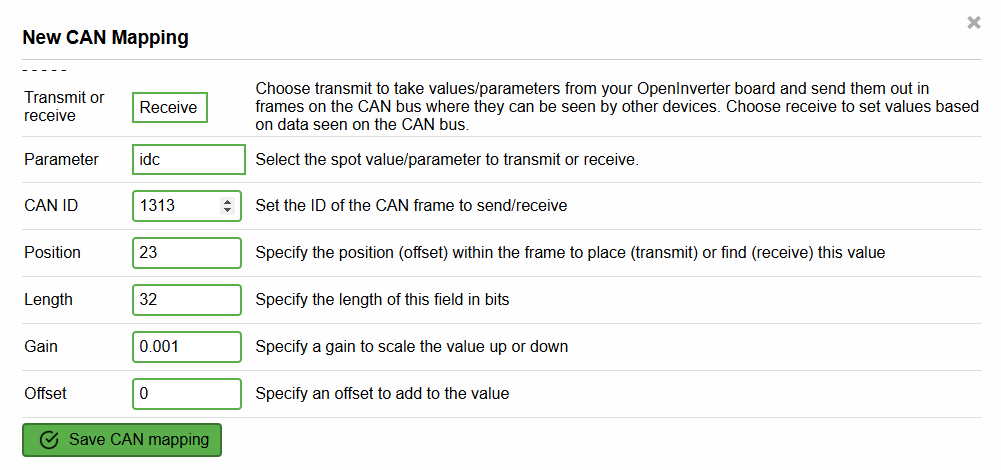1001x470 pixels.
Task: Focus the Position input field
Action: (x=186, y=253)
